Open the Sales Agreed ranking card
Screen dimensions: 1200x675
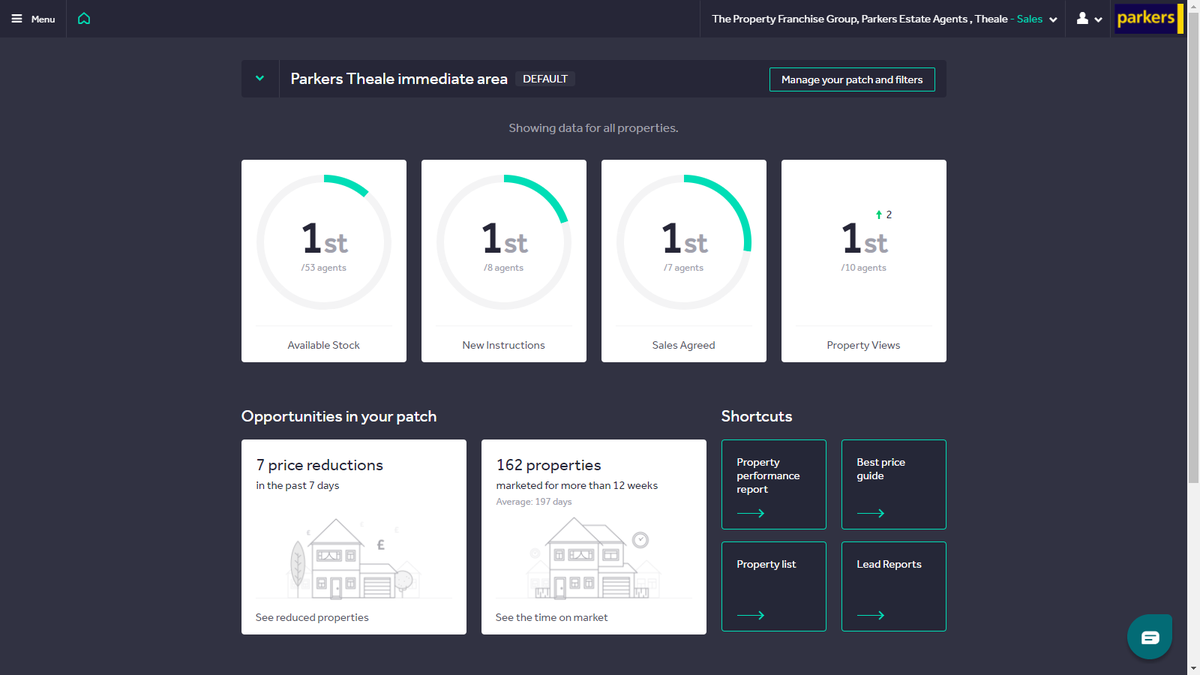tap(684, 261)
